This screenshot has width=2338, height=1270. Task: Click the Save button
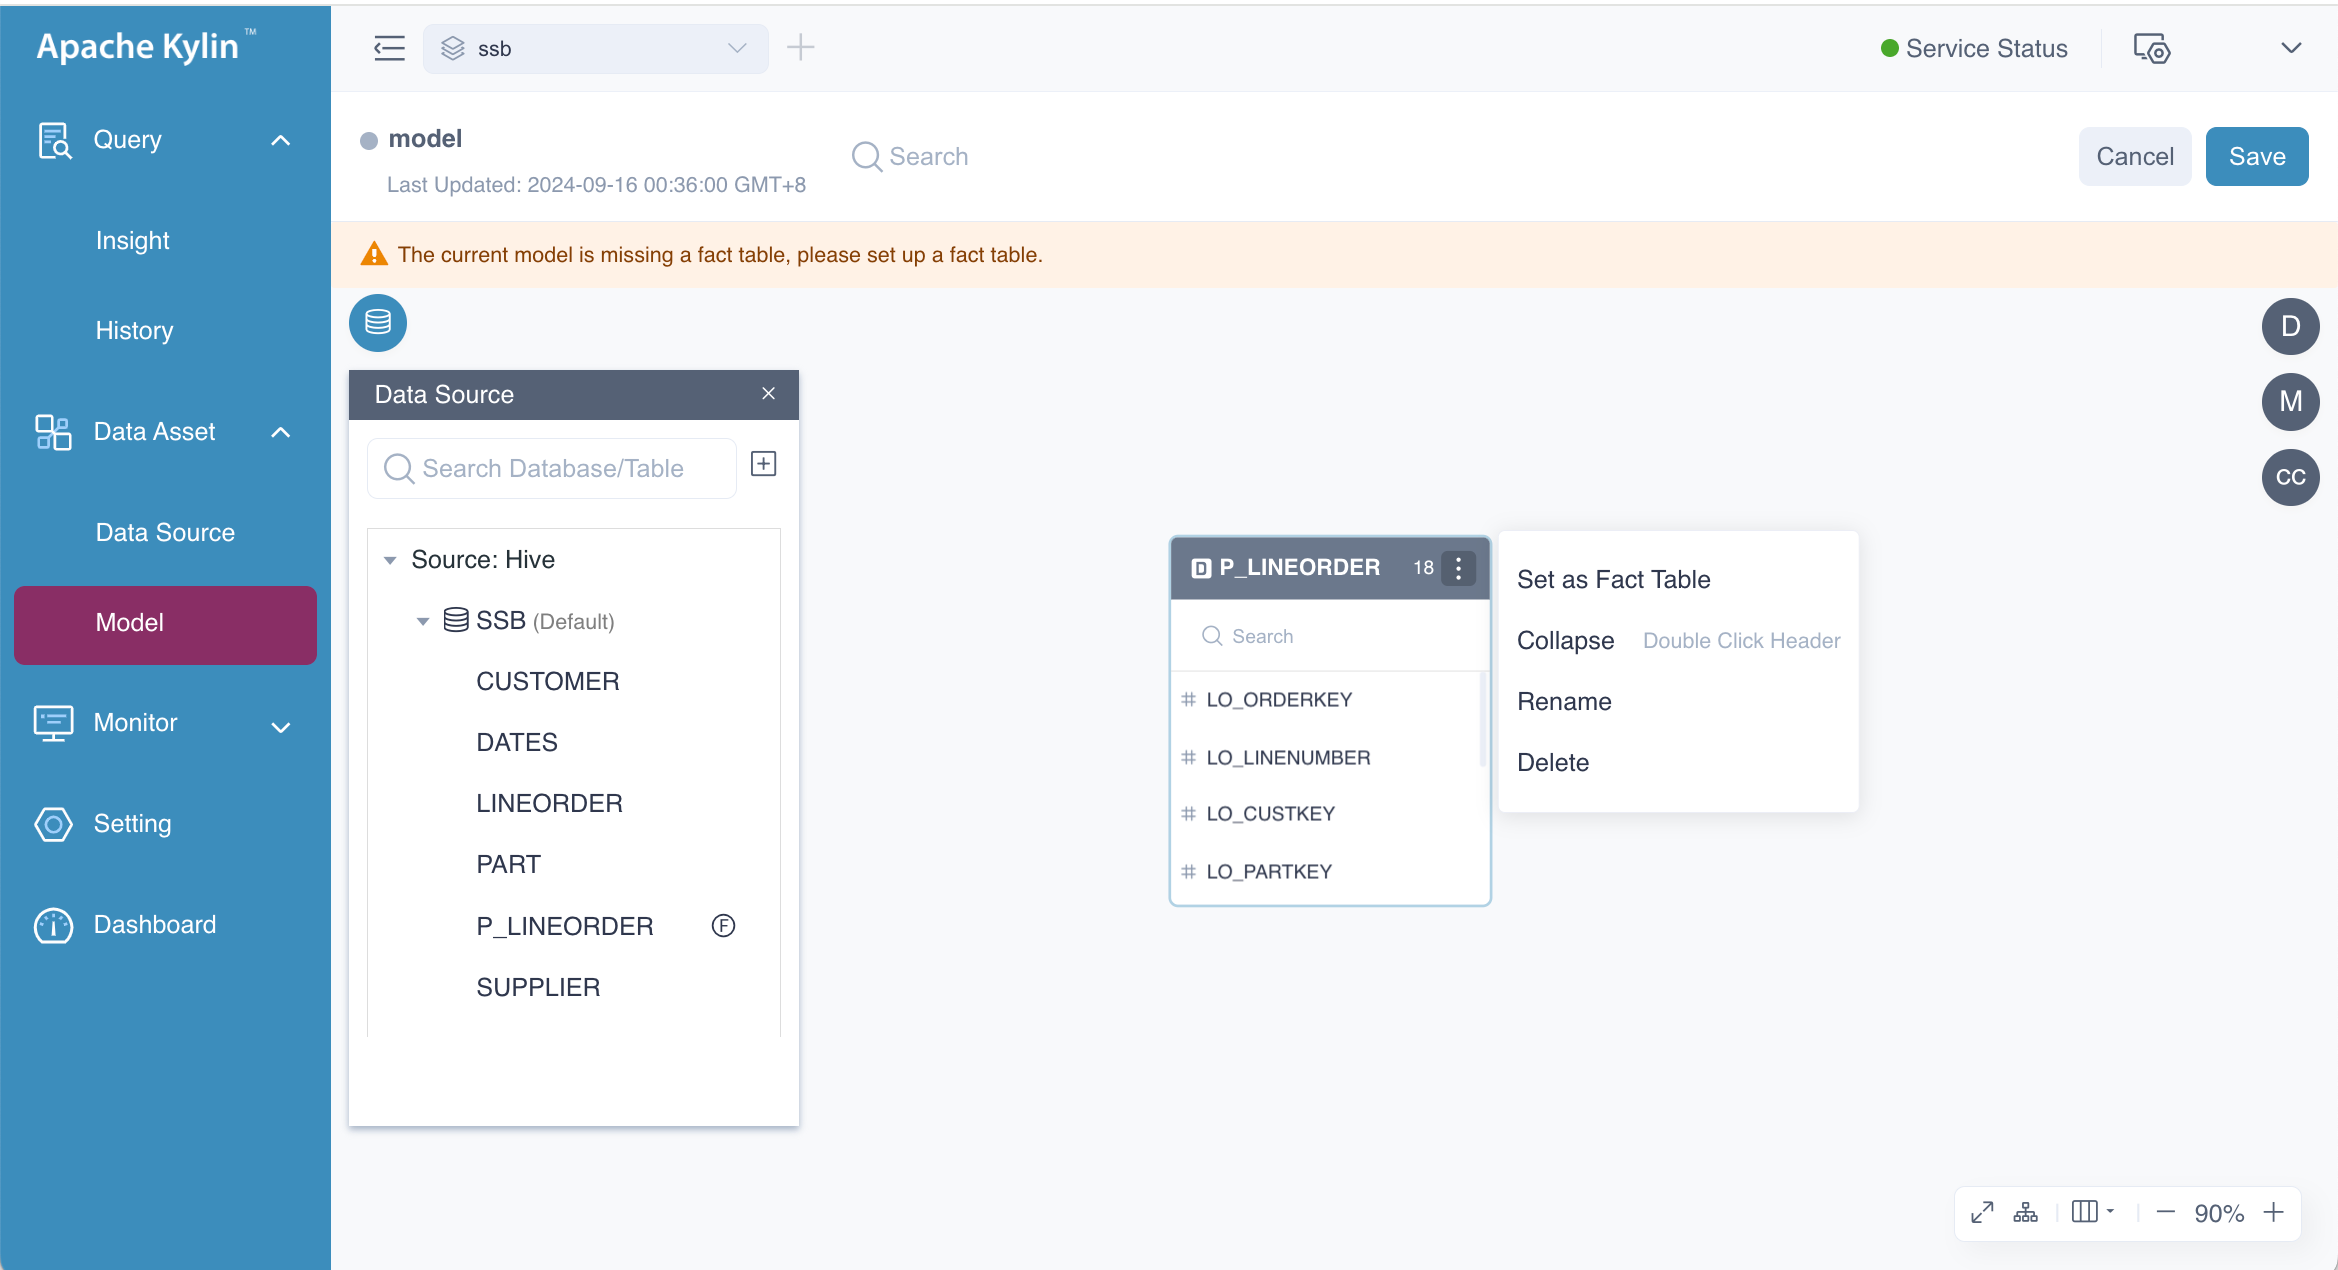pos(2256,156)
